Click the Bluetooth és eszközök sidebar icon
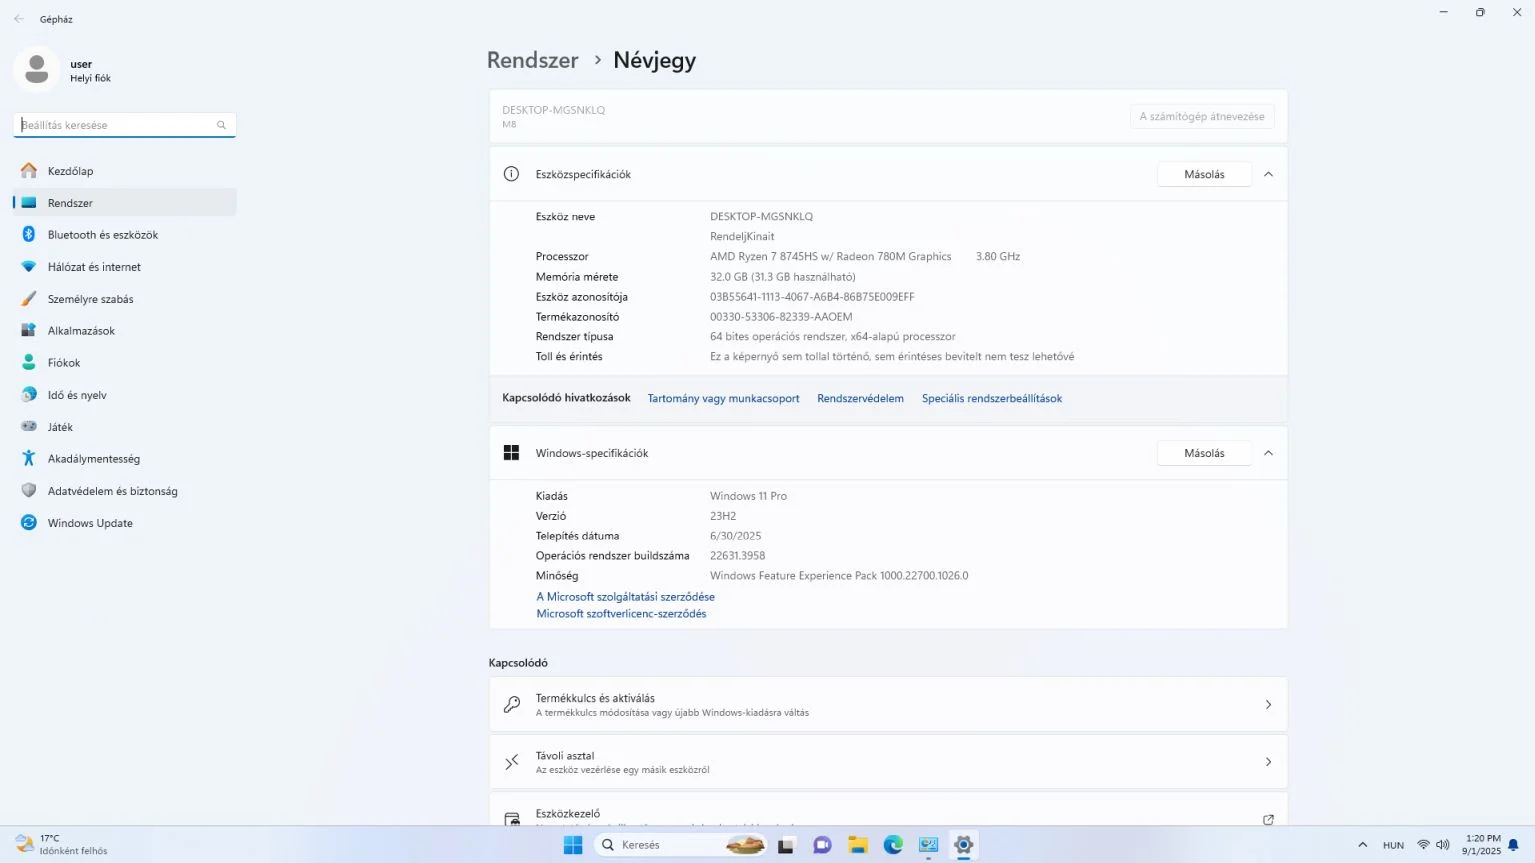This screenshot has height=863, width=1535. 29,235
